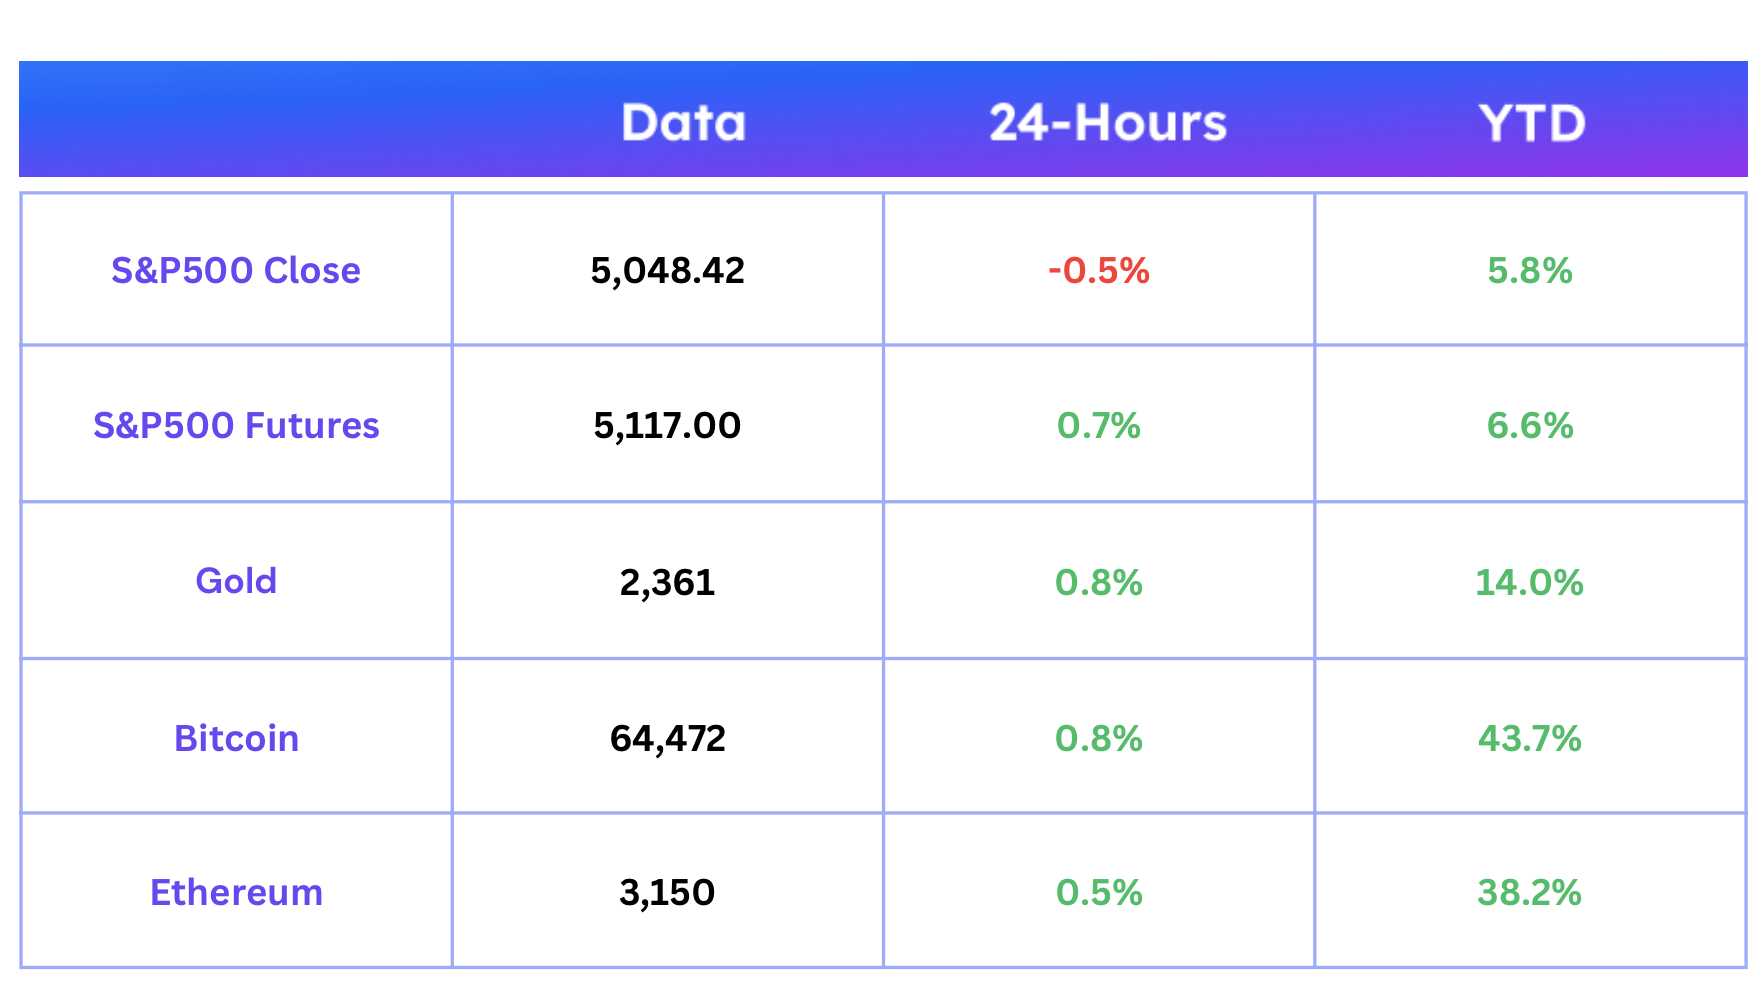Image resolution: width=1762 pixels, height=982 pixels.
Task: Select the S&P500 Futures row label
Action: [x=236, y=425]
